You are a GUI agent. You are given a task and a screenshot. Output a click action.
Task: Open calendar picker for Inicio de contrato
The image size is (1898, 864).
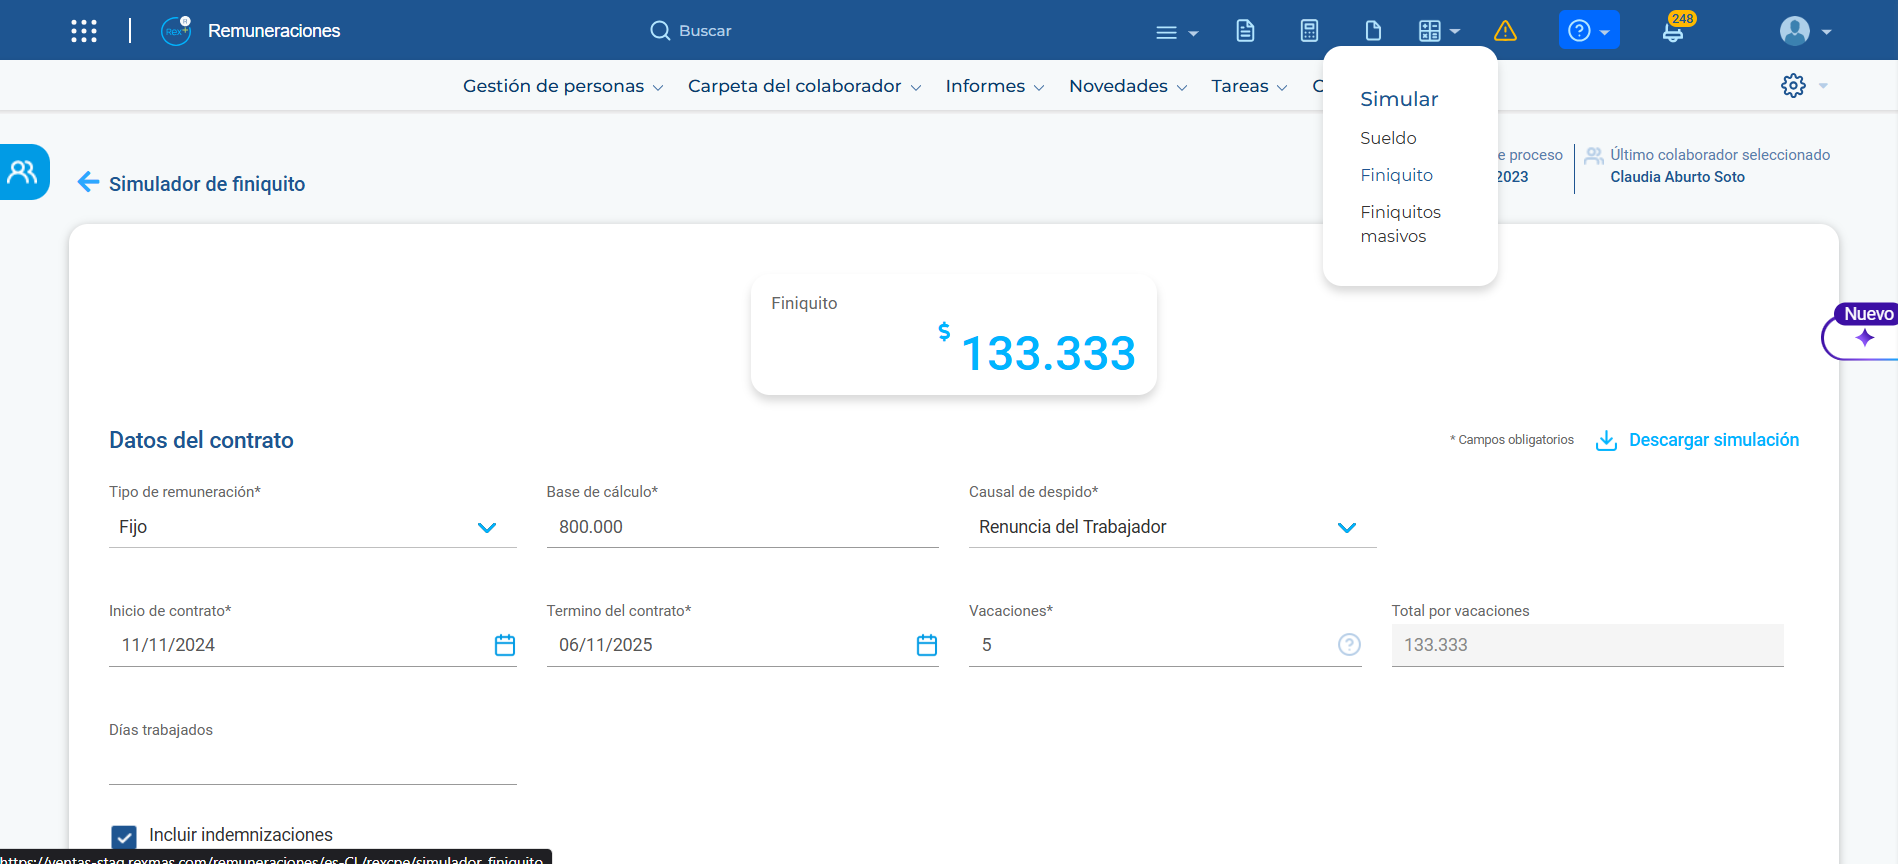[505, 645]
